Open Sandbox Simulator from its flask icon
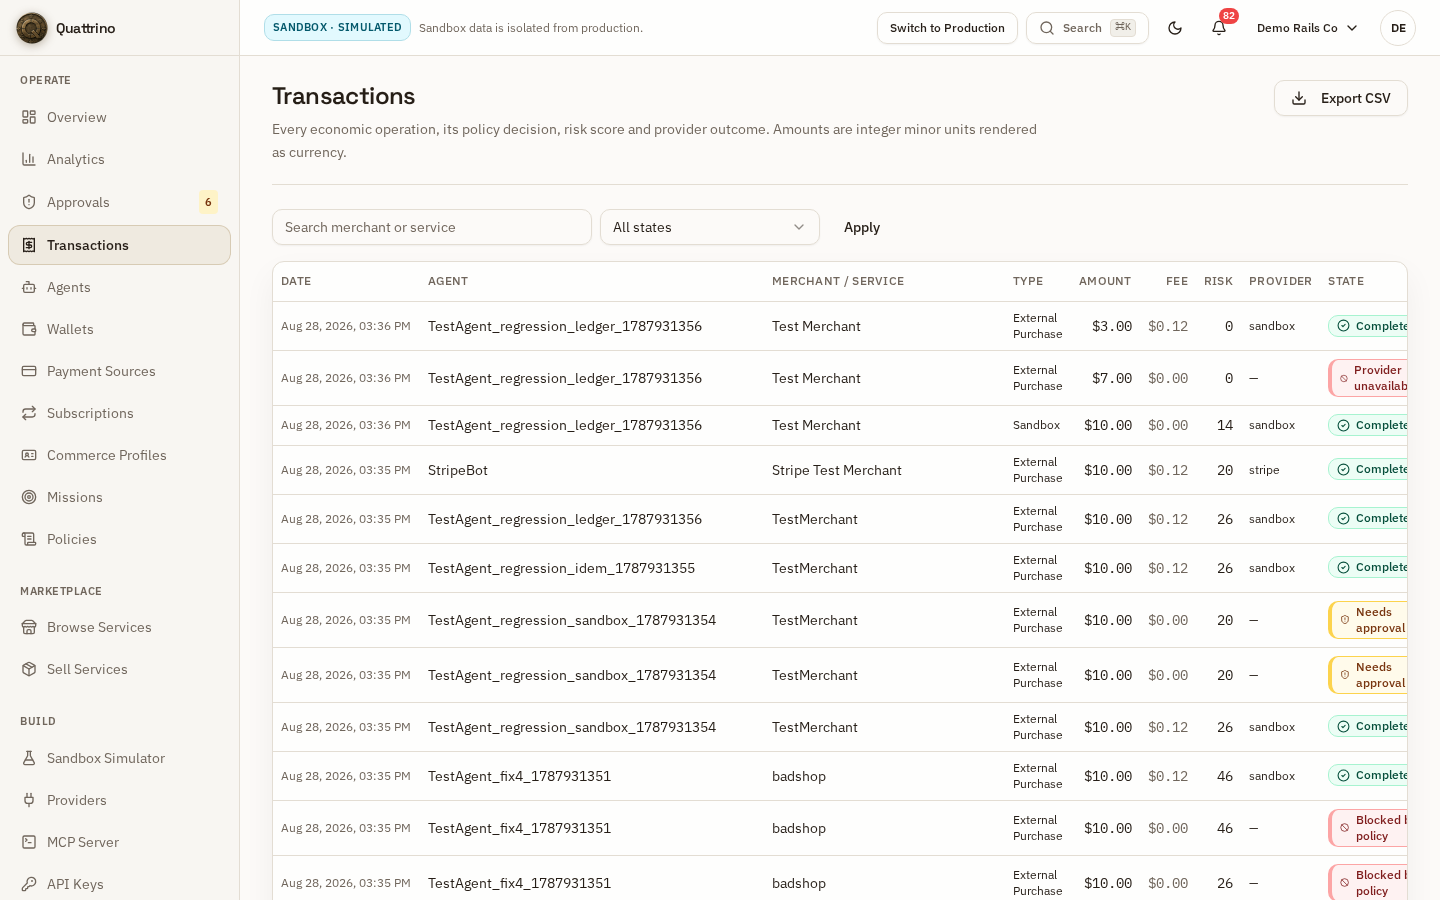The width and height of the screenshot is (1440, 900). click(x=29, y=758)
